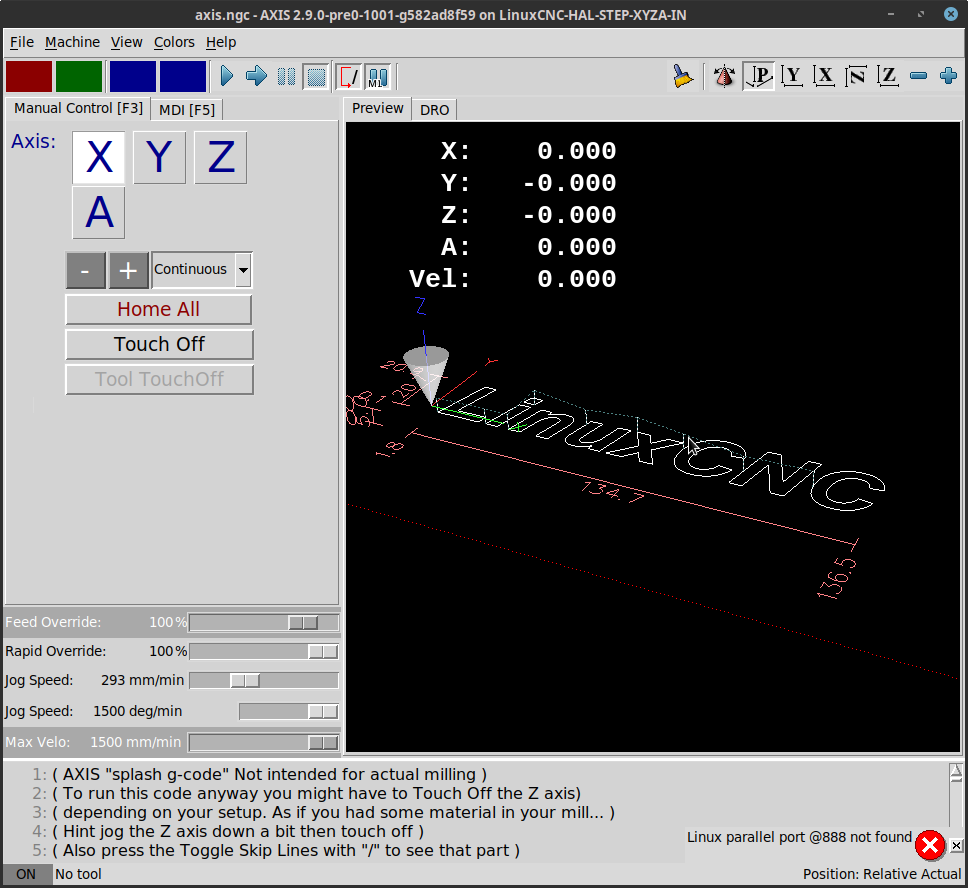This screenshot has height=888, width=968.
Task: Zoom in with plus icon
Action: (x=948, y=76)
